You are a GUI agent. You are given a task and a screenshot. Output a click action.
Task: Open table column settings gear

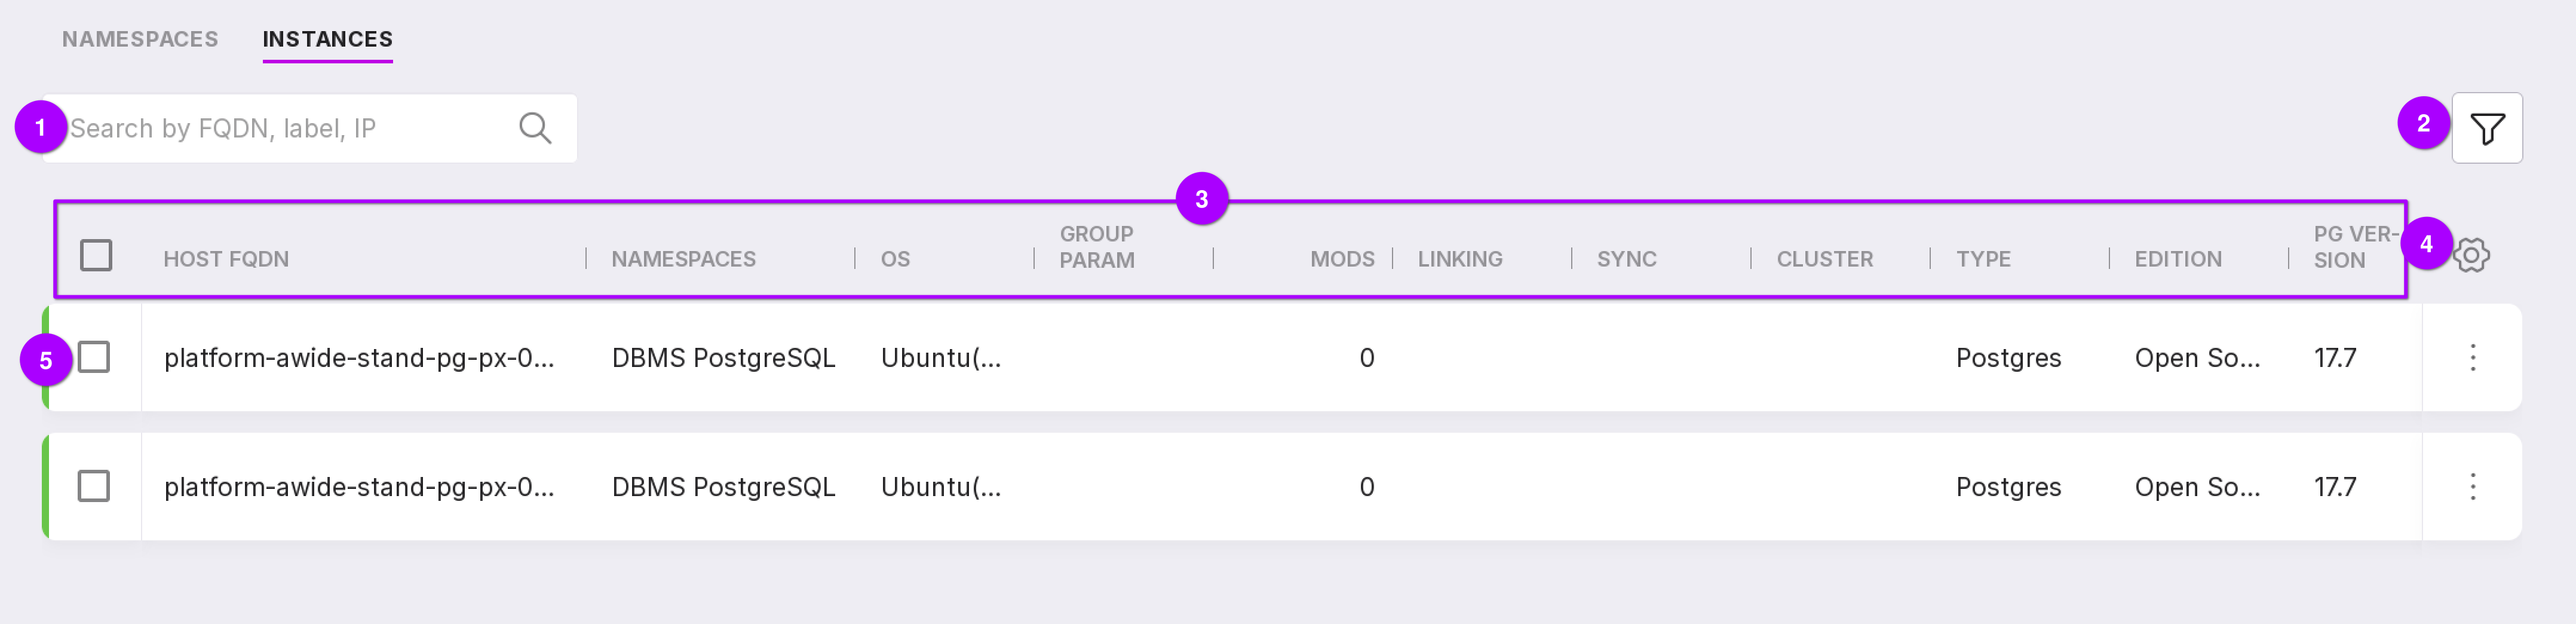coord(2472,255)
